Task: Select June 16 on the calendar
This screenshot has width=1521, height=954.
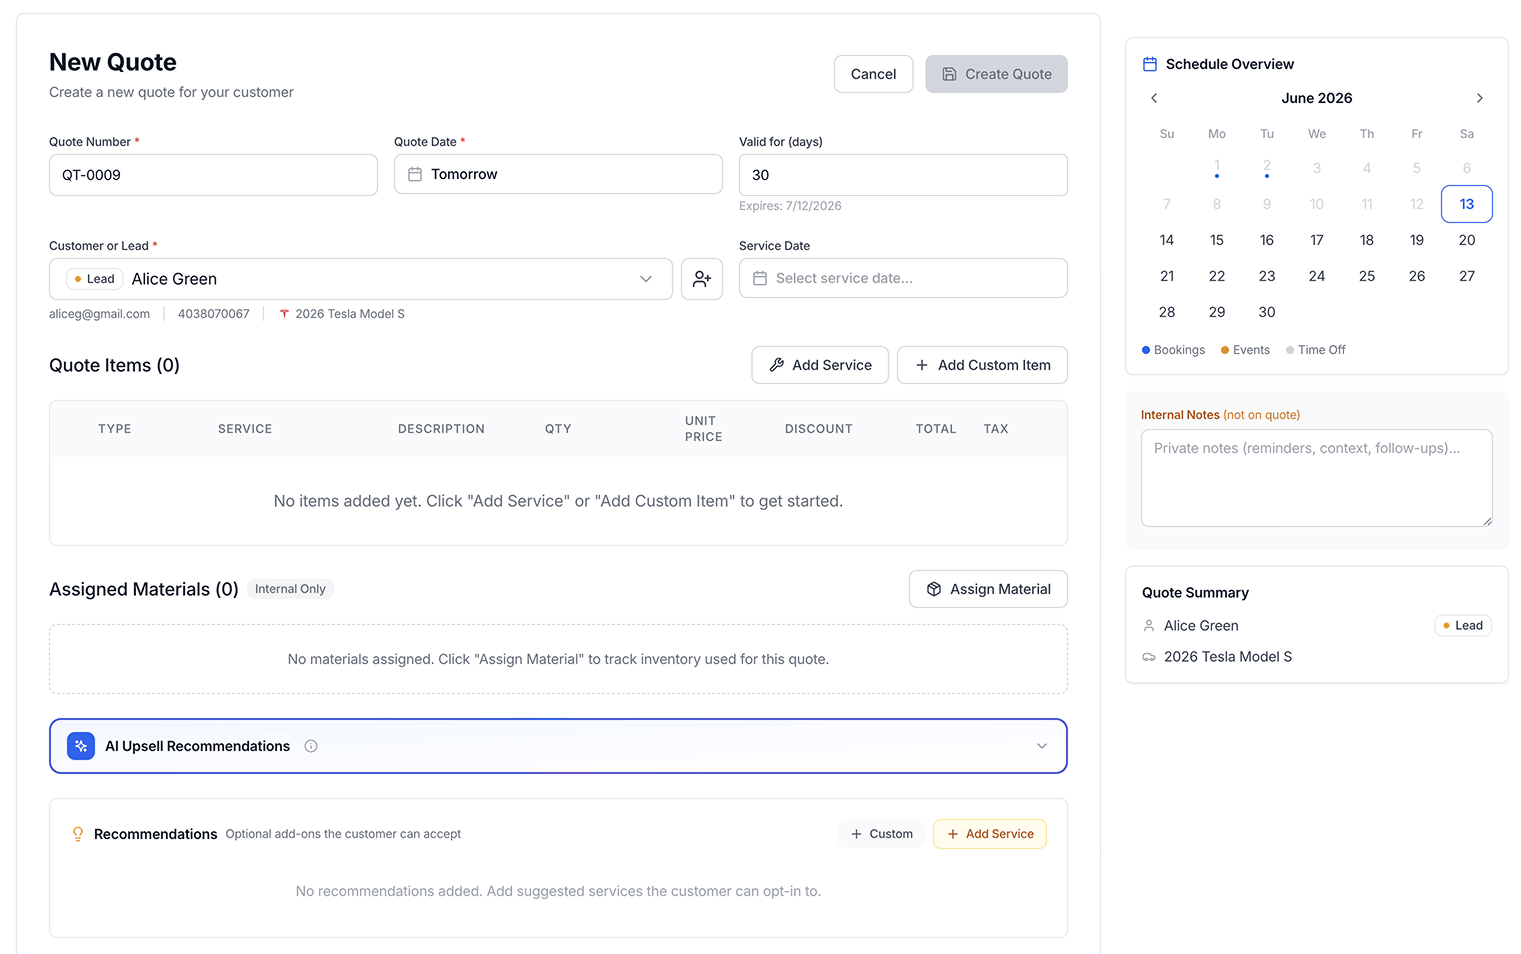Action: click(x=1267, y=240)
